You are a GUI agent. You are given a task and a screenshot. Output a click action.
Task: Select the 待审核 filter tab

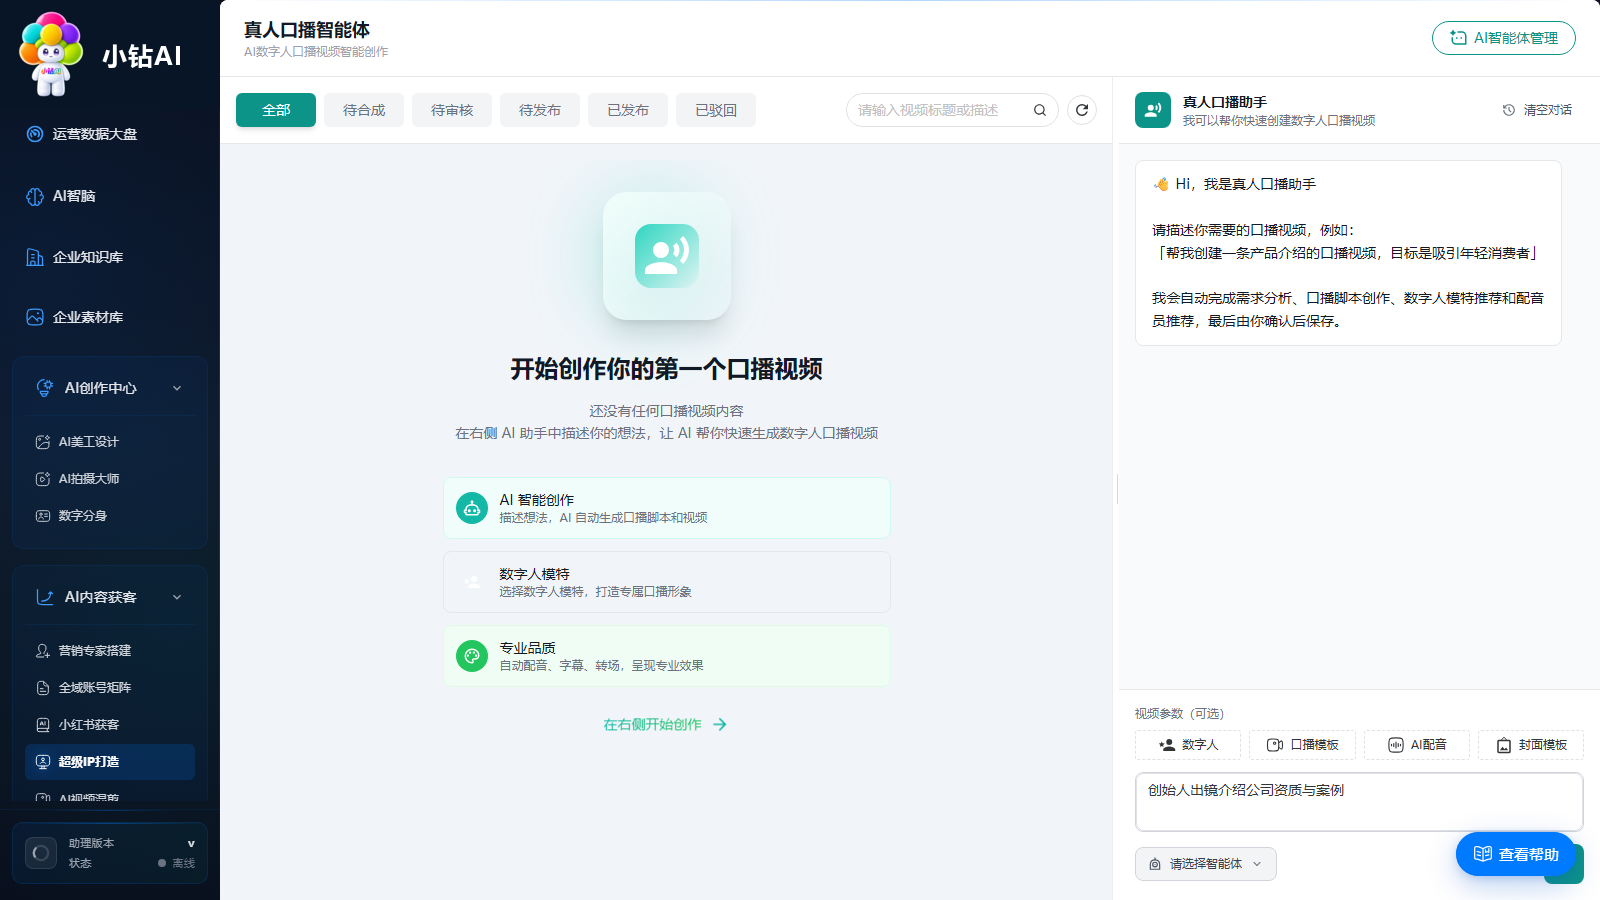pos(452,110)
